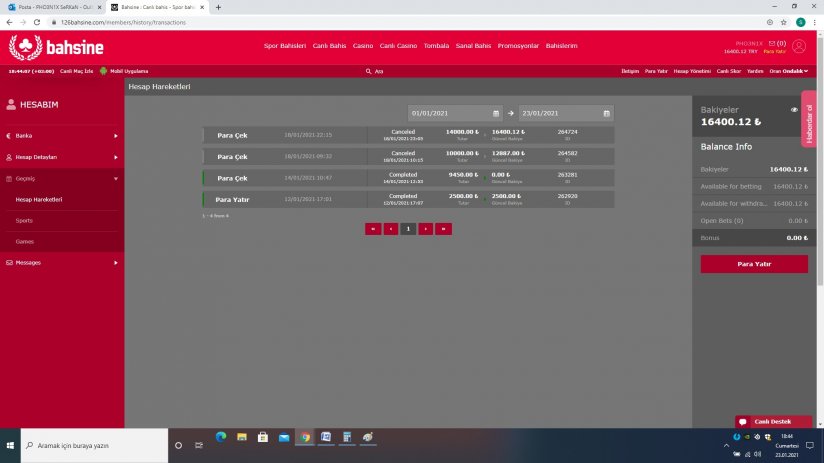The width and height of the screenshot is (824, 463).
Task: Open the Mail app on the taskbar
Action: pos(284,437)
